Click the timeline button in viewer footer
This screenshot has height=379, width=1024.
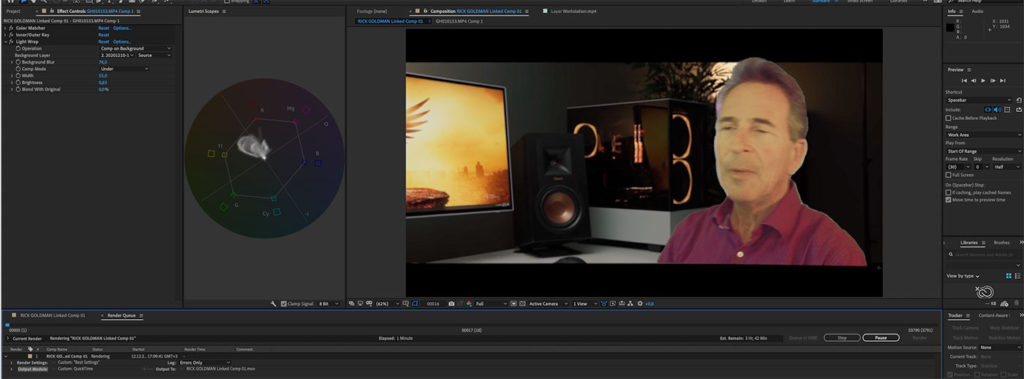[x=622, y=304]
